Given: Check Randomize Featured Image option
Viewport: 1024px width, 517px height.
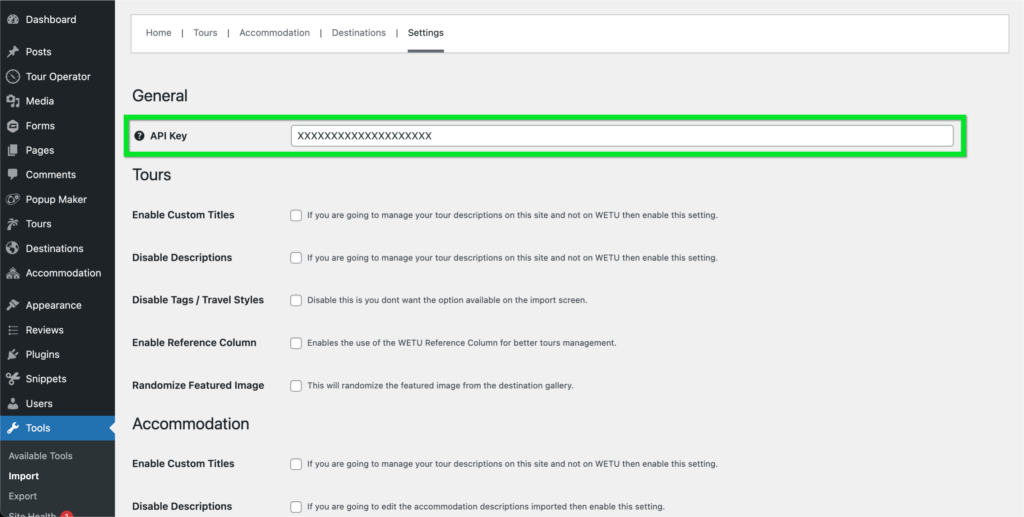Looking at the screenshot, I should point(296,385).
